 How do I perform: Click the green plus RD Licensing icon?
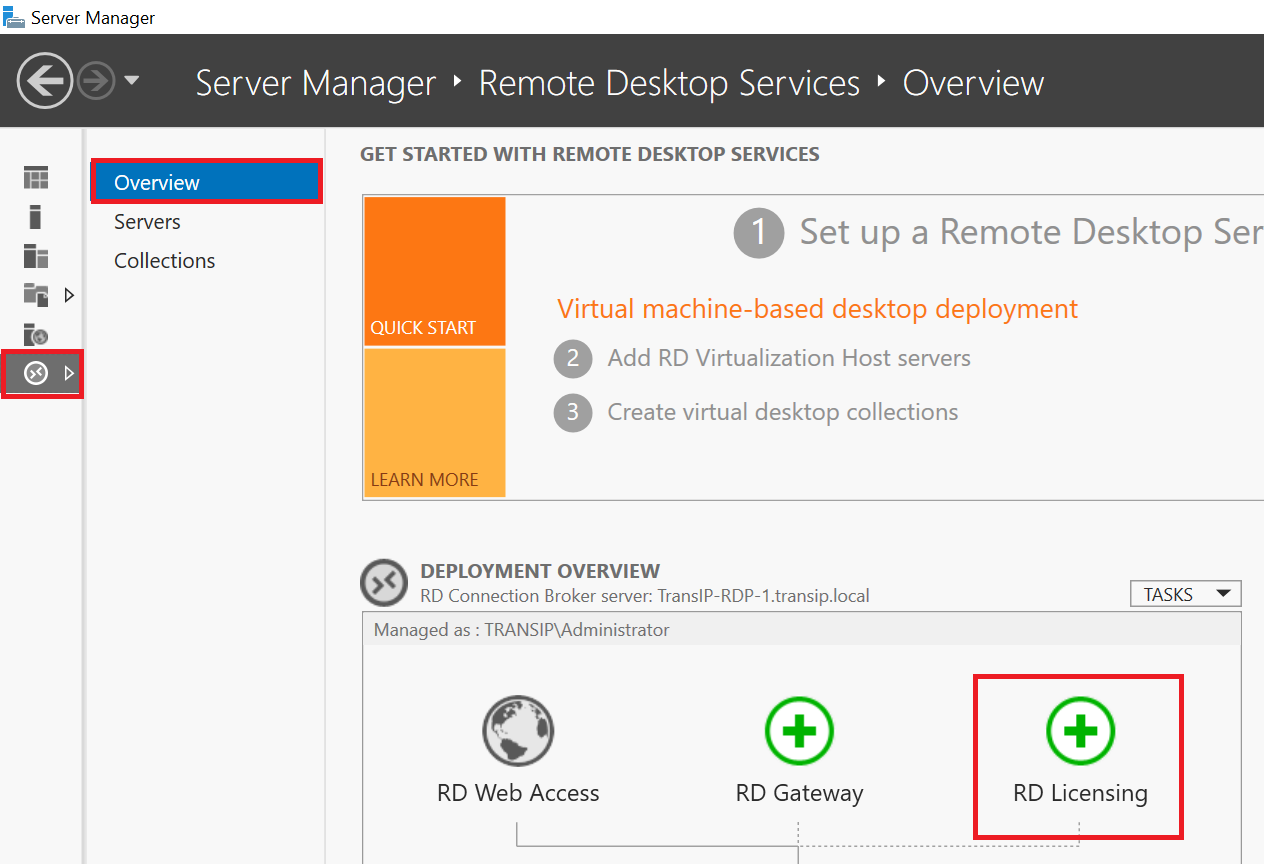1080,731
